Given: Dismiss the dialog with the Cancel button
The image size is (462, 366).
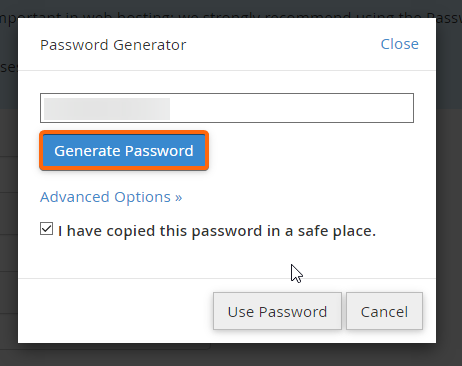Looking at the screenshot, I should (x=384, y=311).
